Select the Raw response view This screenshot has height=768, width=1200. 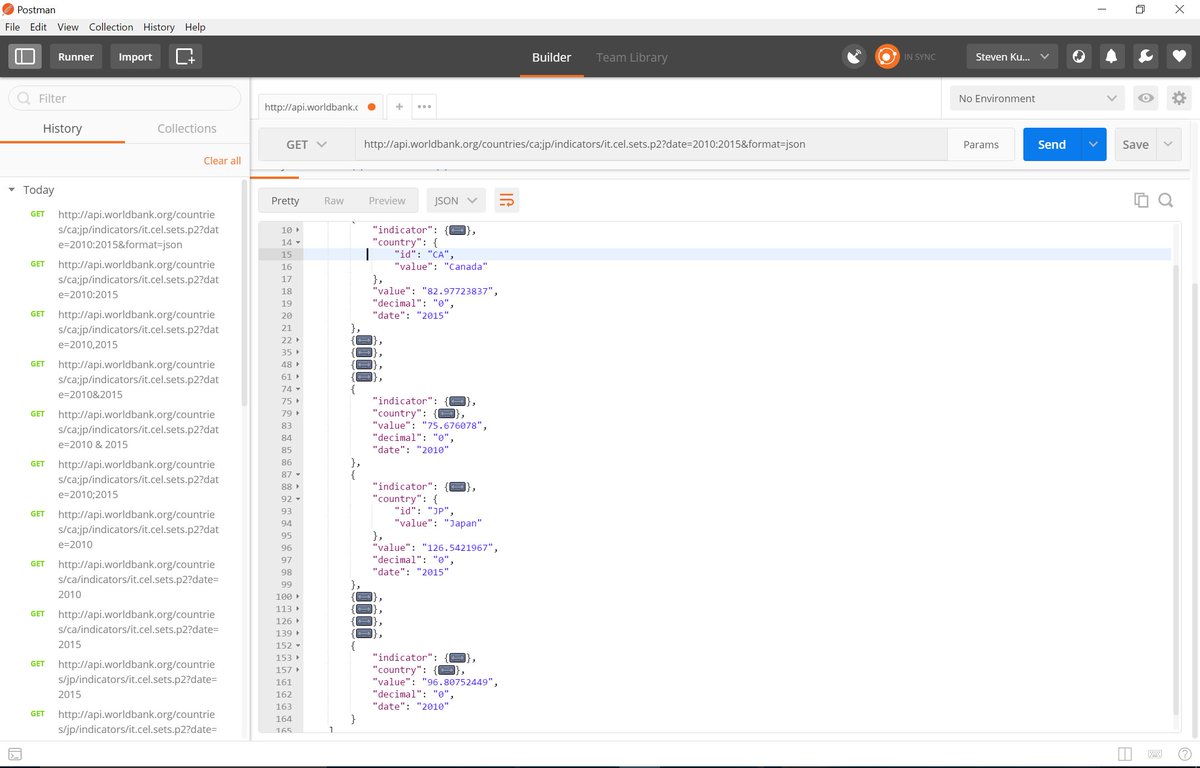(x=334, y=201)
